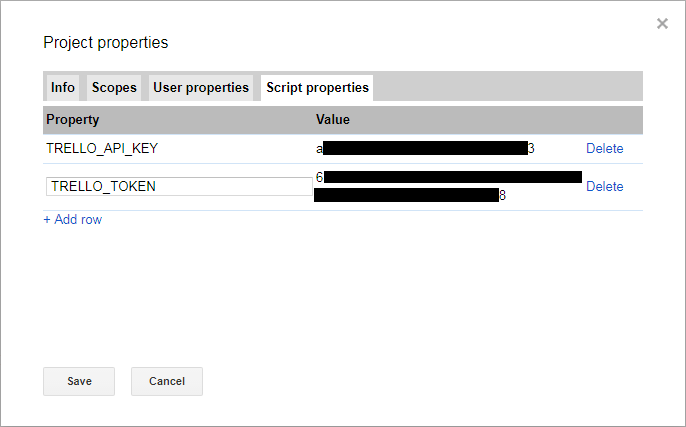The height and width of the screenshot is (427, 686).
Task: Click the Property column header
Action: point(73,120)
